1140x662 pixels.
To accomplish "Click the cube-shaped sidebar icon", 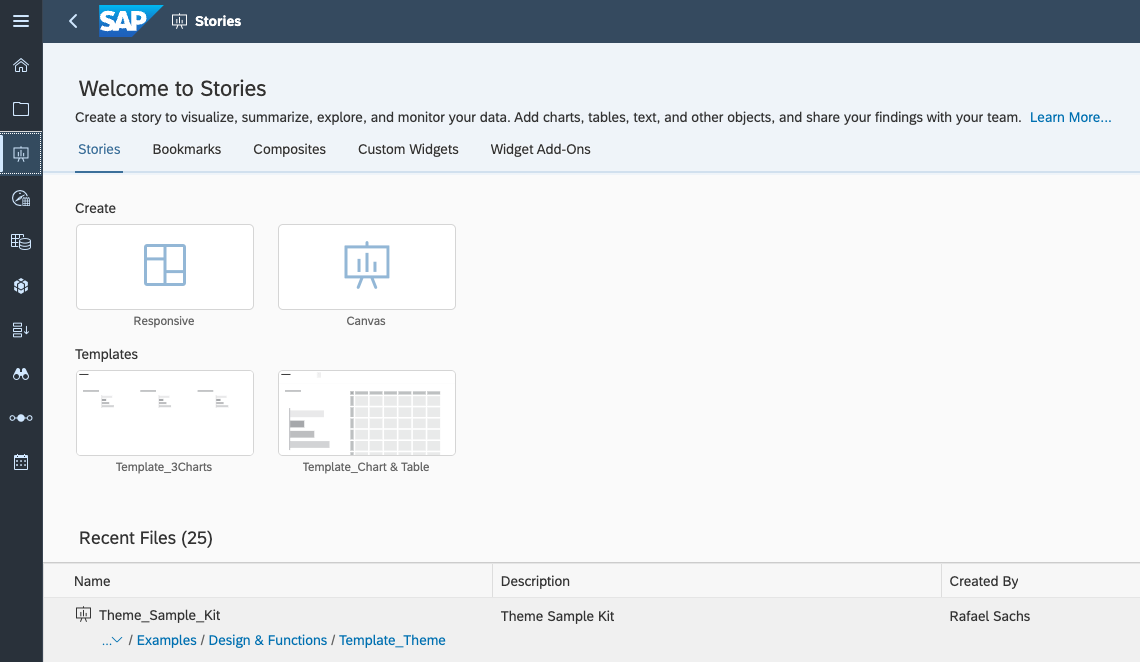I will [21, 285].
